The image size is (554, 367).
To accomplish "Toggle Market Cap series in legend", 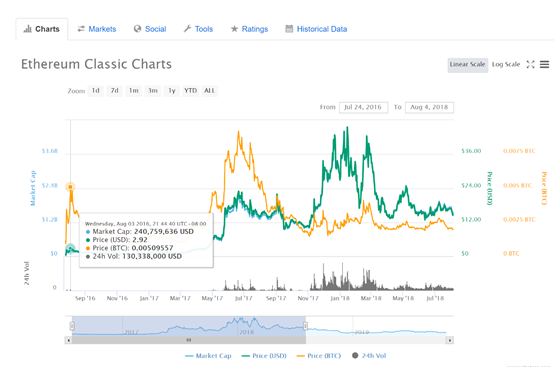I will pos(208,356).
